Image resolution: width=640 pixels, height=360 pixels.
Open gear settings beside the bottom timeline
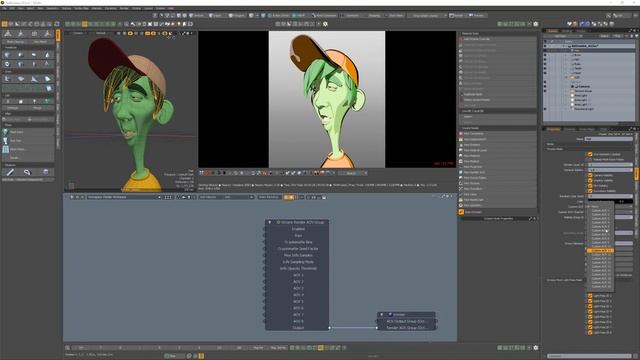[536, 348]
